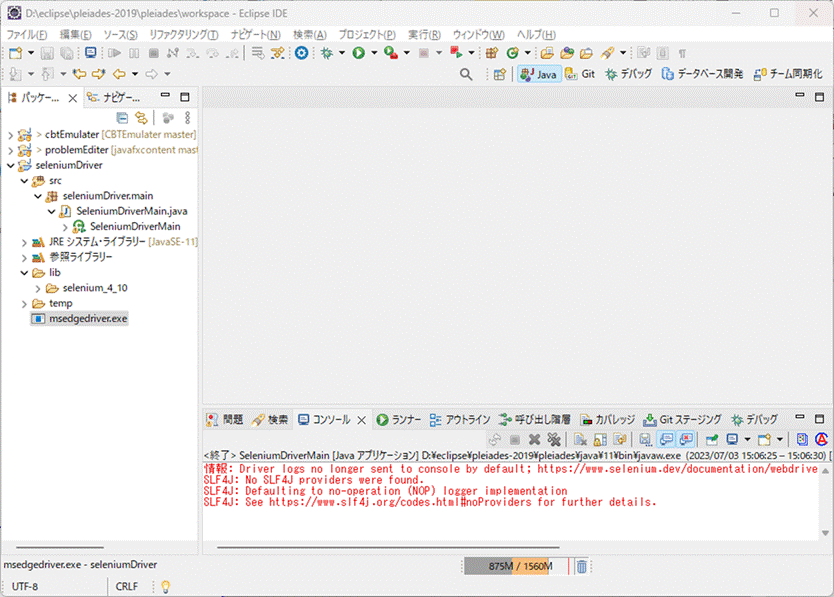Click the Open Task folder icon
The width and height of the screenshot is (834, 597).
(586, 53)
